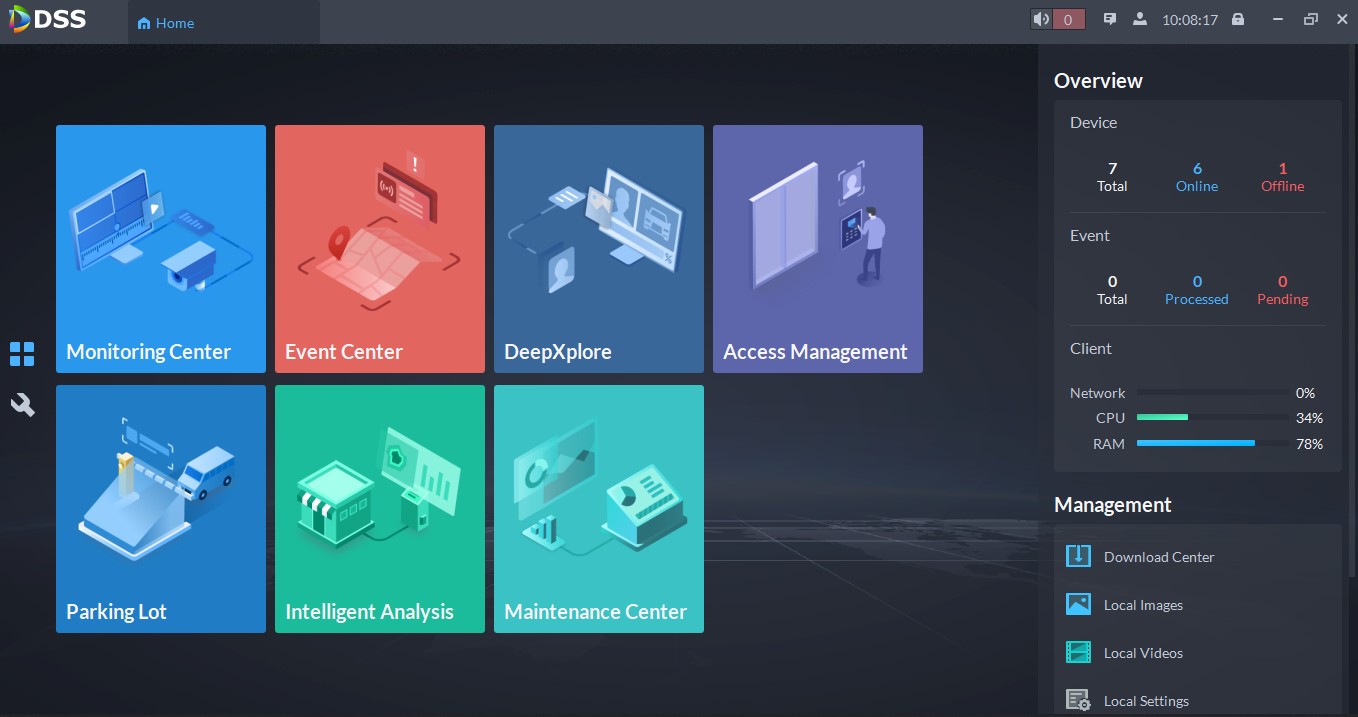
Task: Minimize the DSS window
Action: click(1277, 19)
